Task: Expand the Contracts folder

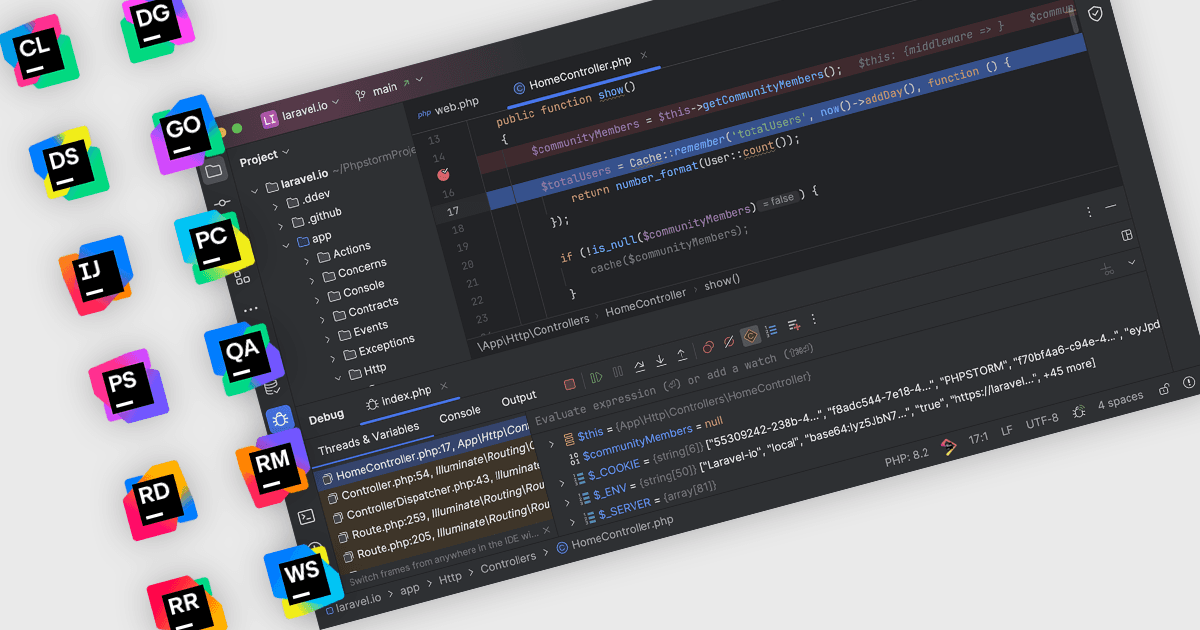Action: click(323, 319)
